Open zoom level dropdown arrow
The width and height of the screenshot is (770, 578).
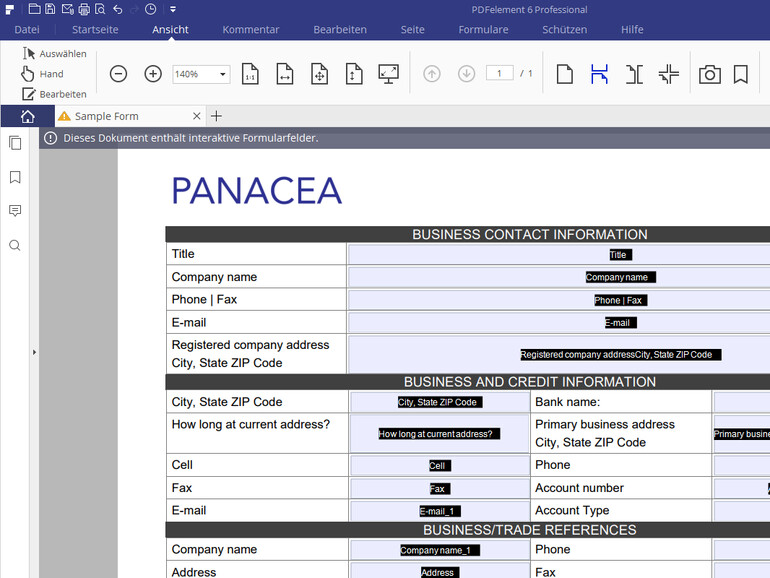(x=222, y=74)
